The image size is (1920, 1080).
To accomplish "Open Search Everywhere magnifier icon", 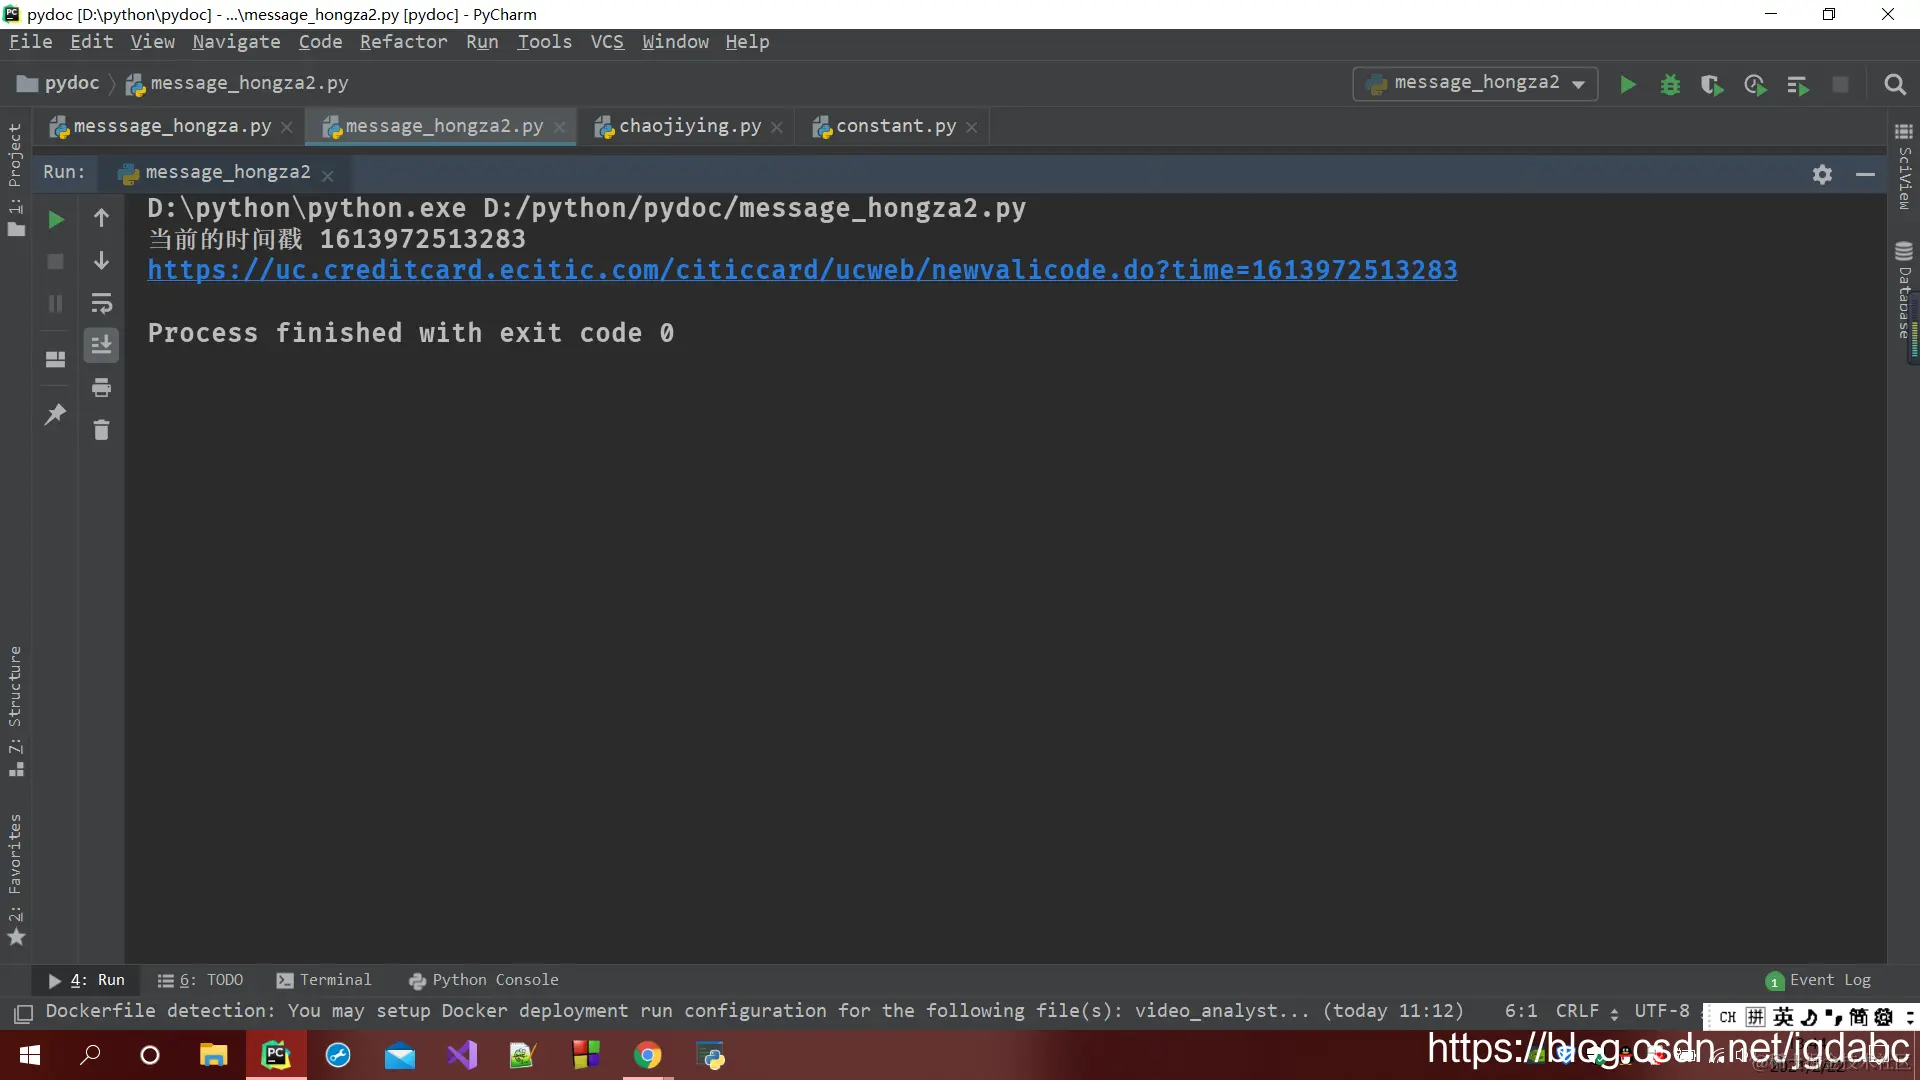I will (x=1894, y=85).
